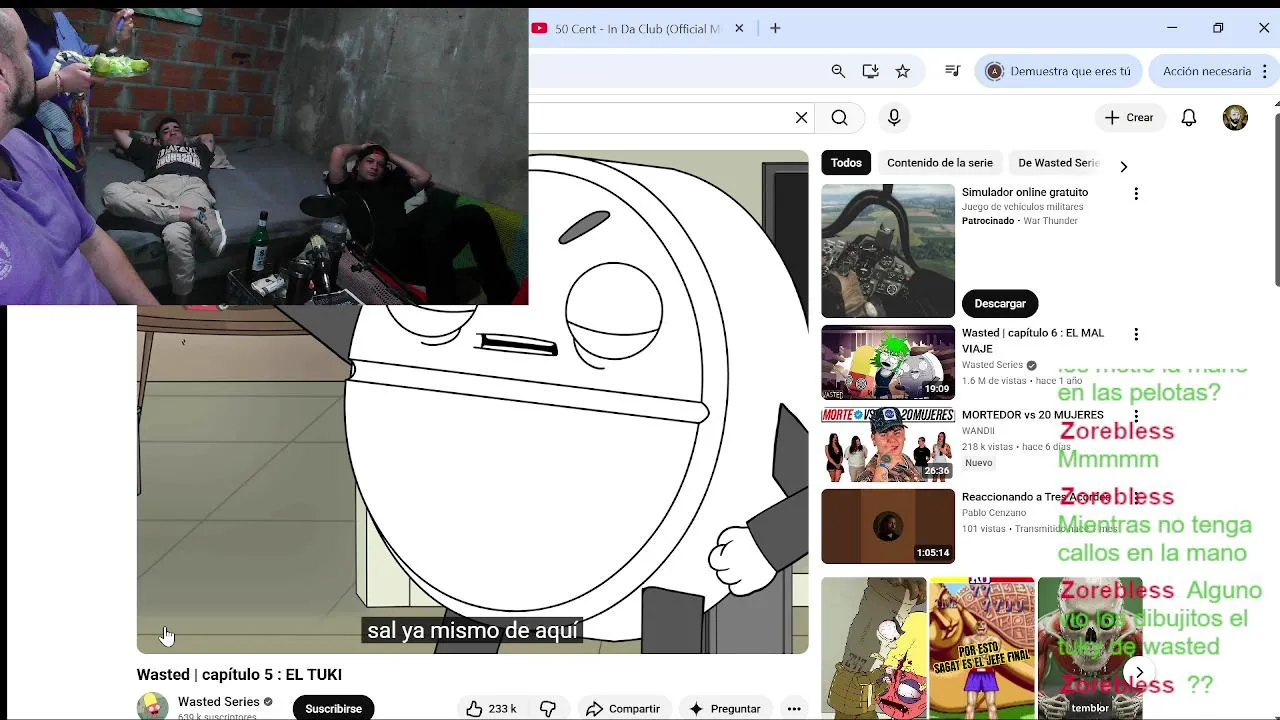
Task: Click the Suscribirse button
Action: coord(333,708)
